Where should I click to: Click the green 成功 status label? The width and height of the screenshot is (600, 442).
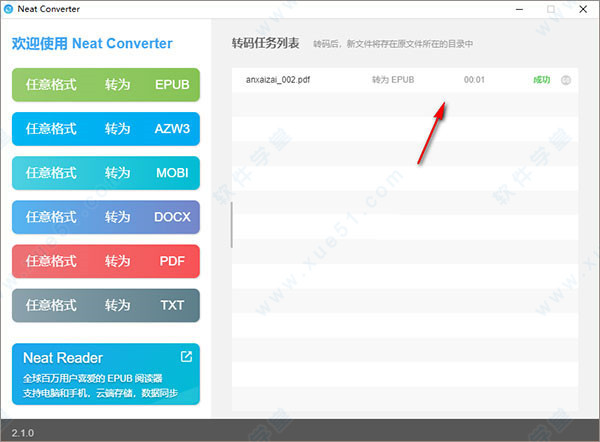(541, 79)
